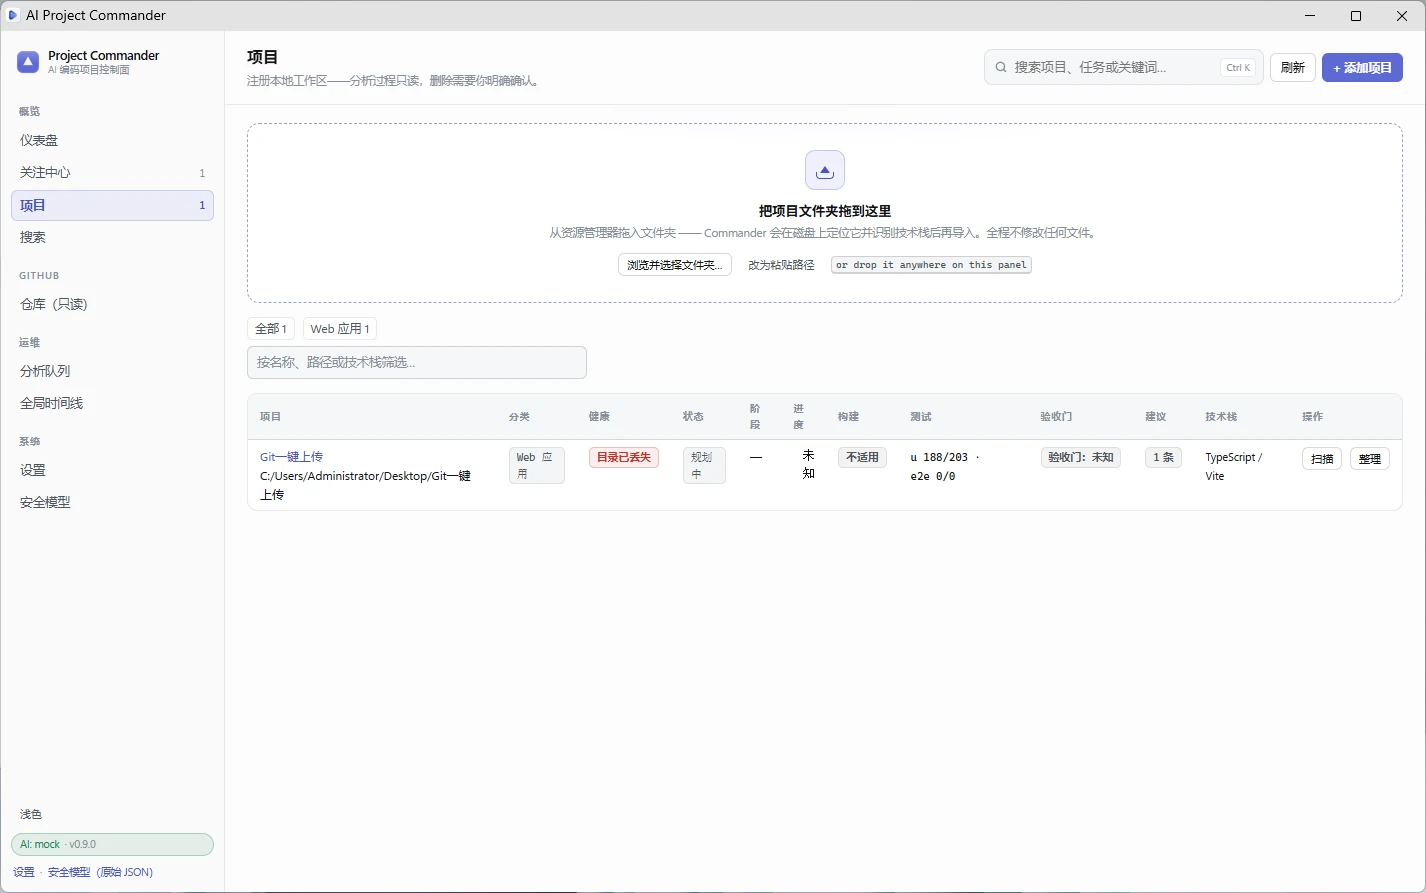Viewport: 1426px width, 893px height.
Task: Select 项目 in the sidebar
Action: 112,205
